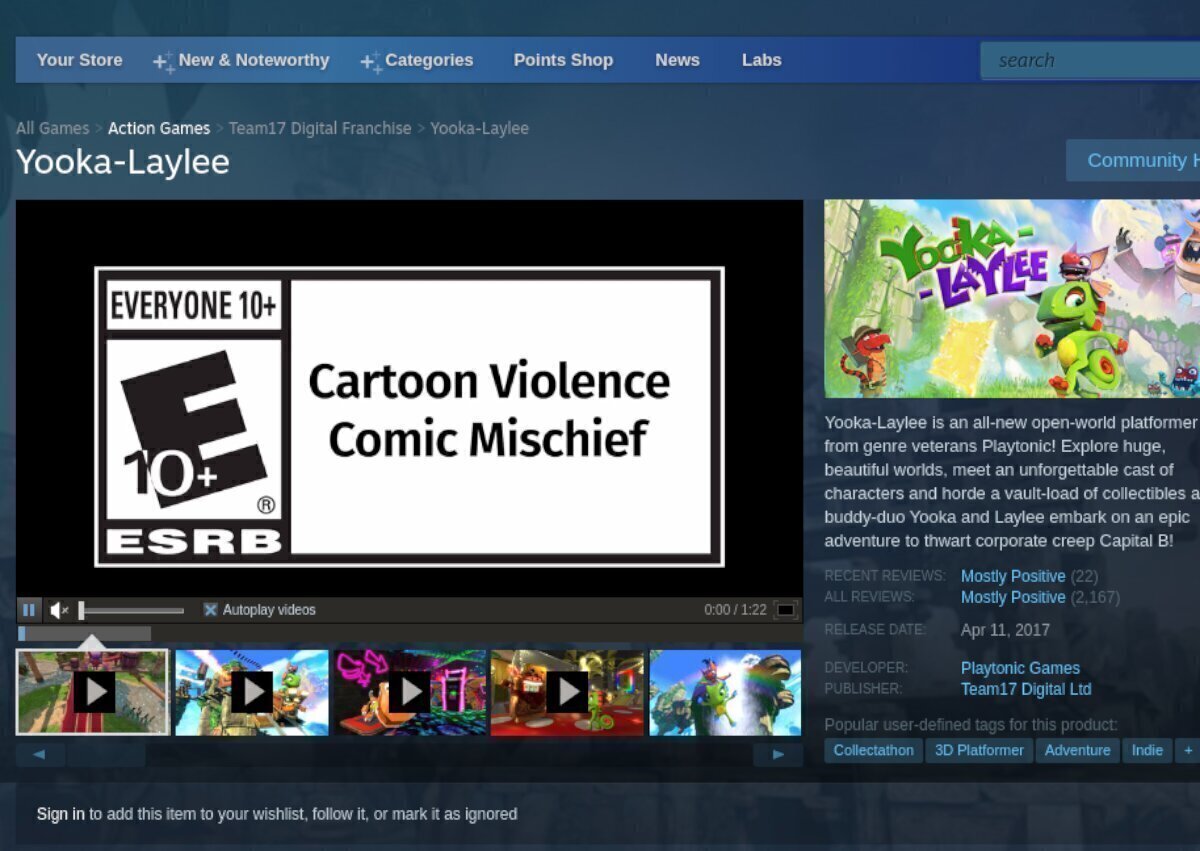This screenshot has height=851, width=1200.
Task: Play the fourth casino trailer thumbnail
Action: point(567,692)
